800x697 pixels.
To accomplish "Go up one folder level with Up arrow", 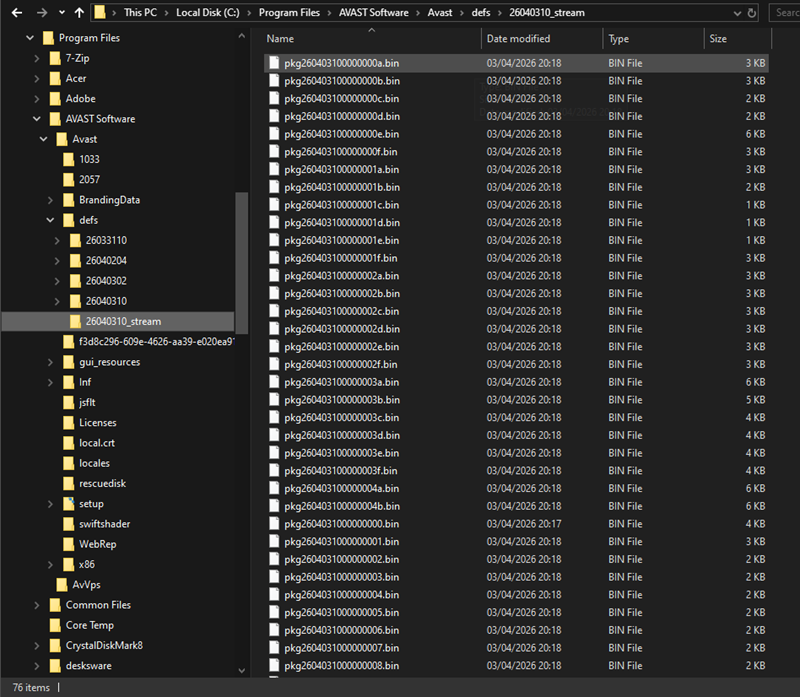I will pyautogui.click(x=78, y=13).
